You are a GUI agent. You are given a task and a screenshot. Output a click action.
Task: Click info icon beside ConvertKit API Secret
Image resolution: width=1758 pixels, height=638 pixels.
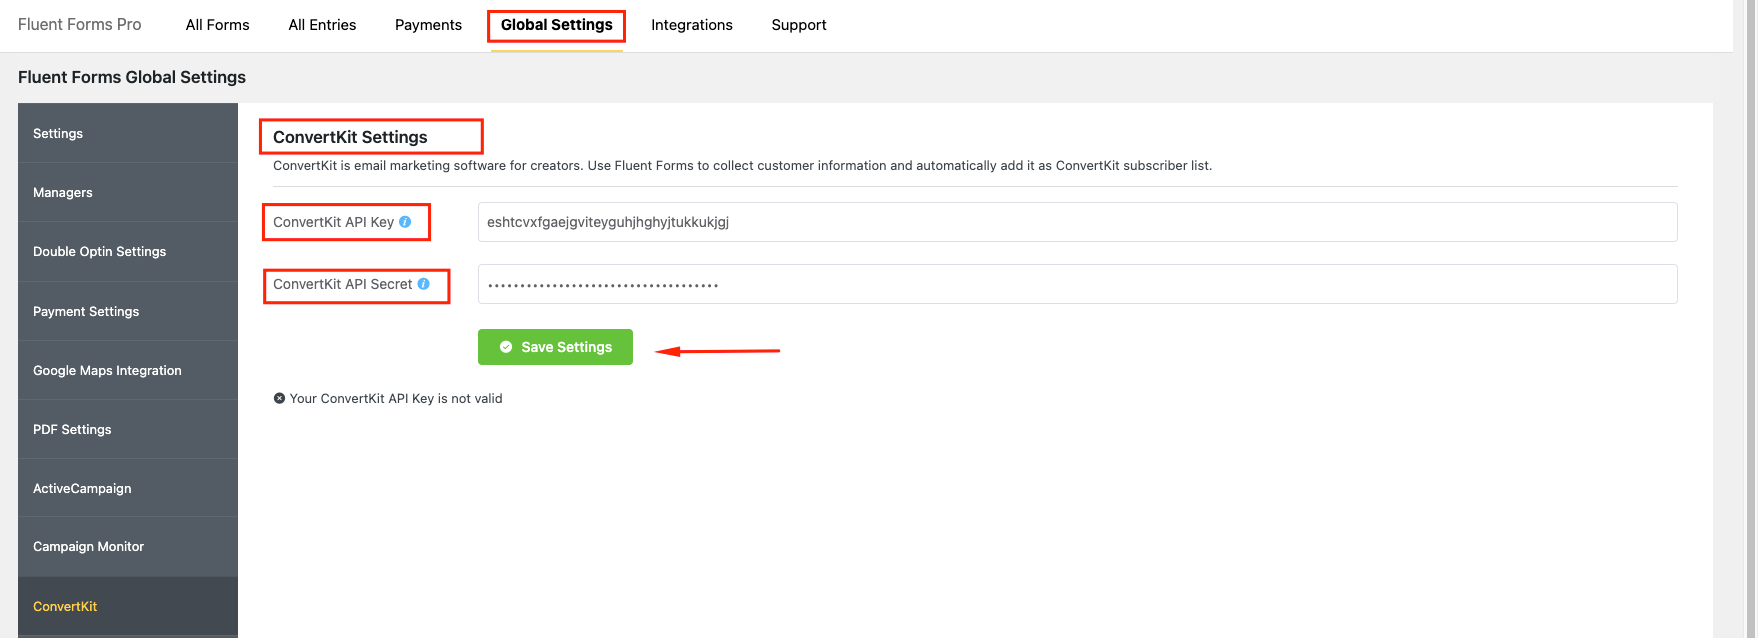[424, 284]
